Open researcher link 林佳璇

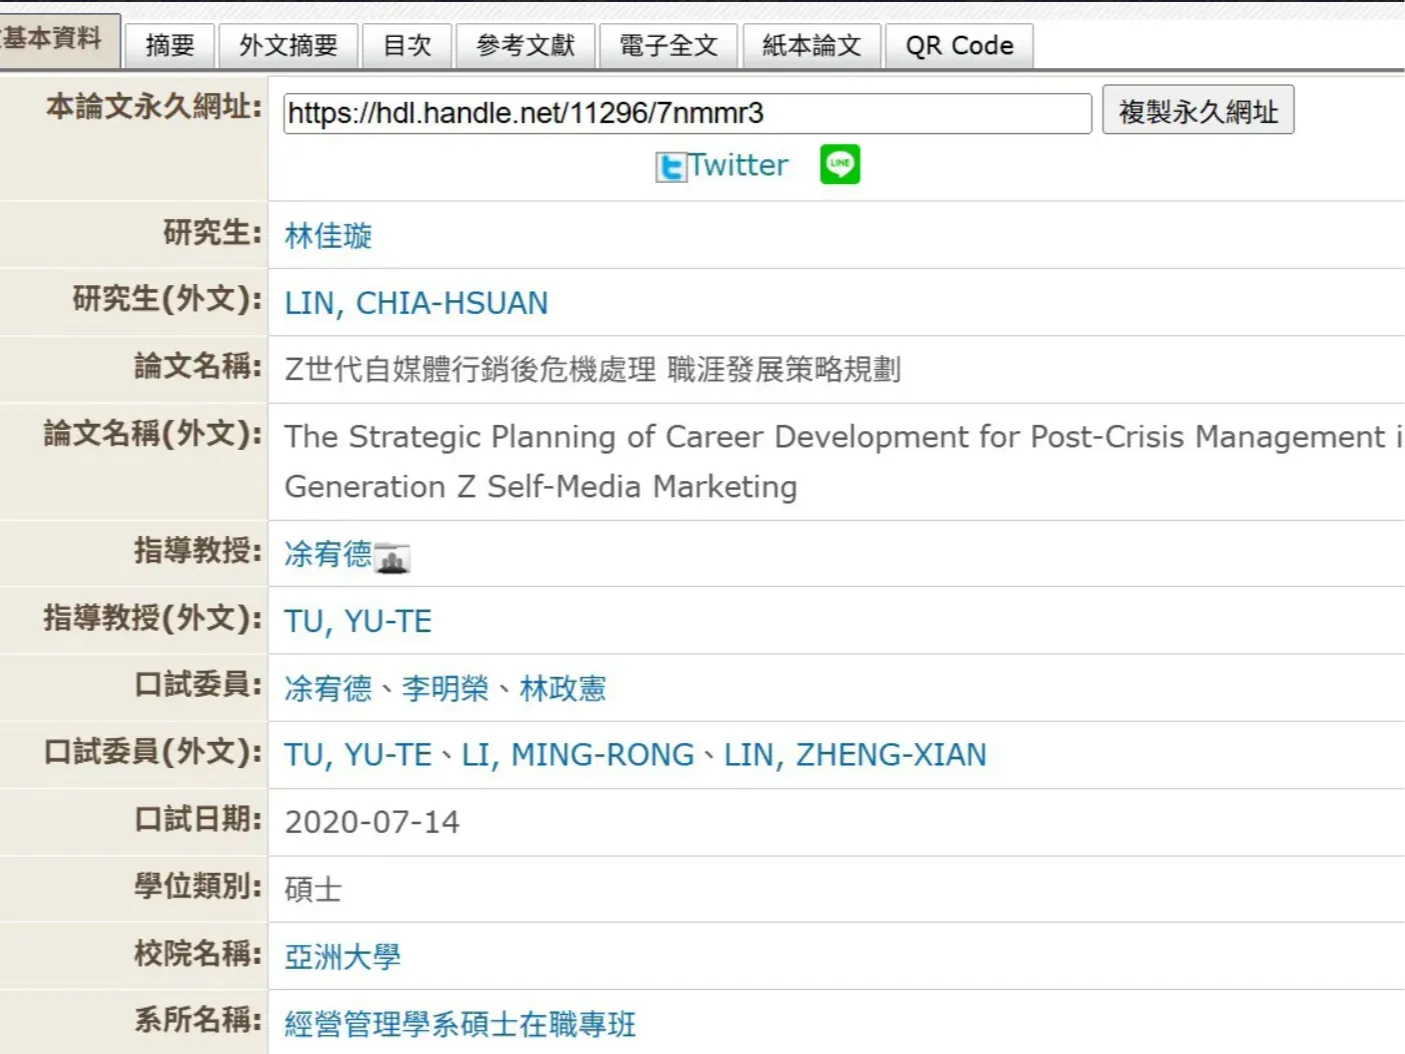[x=328, y=236]
